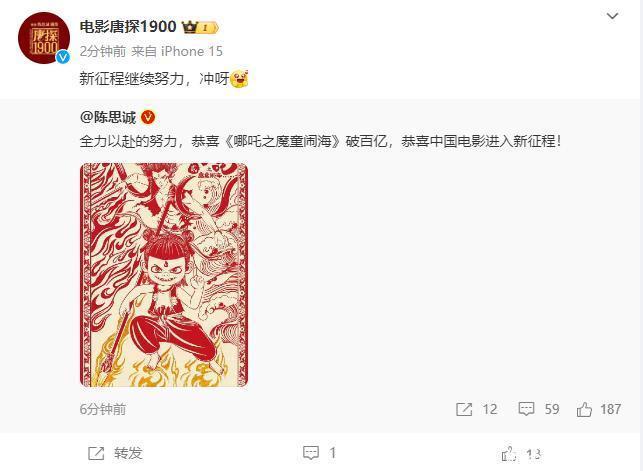Viewport: 643px width, 471px height.
Task: Click the 6分钟前 original post timestamp
Action: [103, 409]
